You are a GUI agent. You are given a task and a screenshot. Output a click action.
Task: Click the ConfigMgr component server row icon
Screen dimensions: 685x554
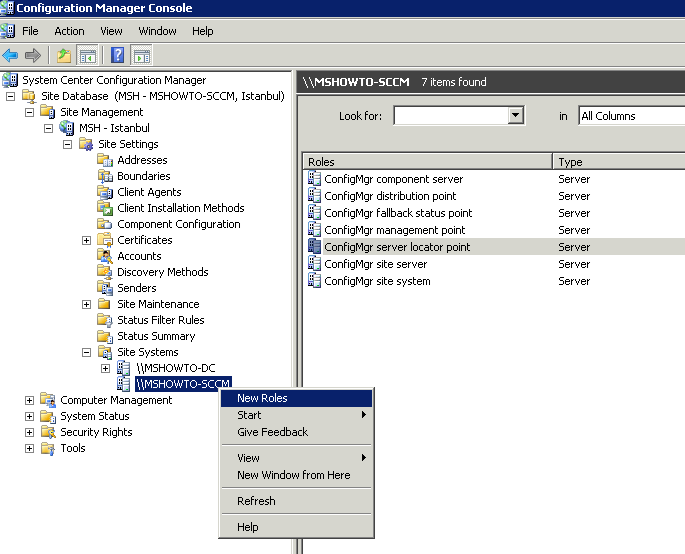(314, 179)
